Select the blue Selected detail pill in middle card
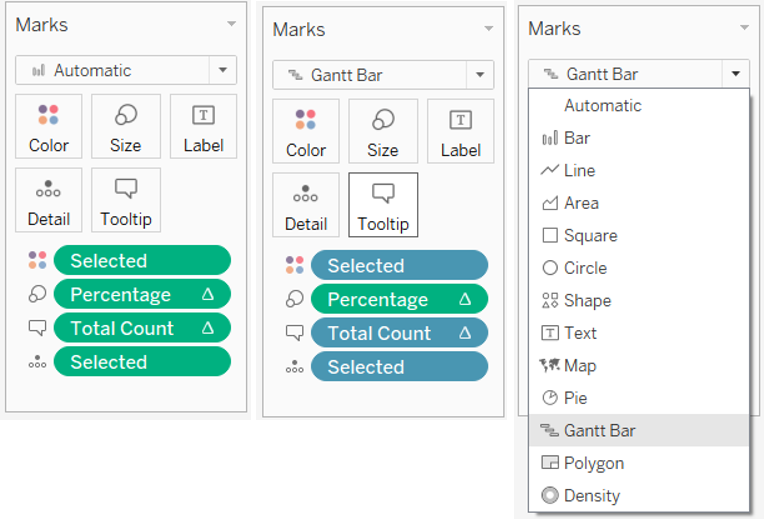This screenshot has width=764, height=519. 400,366
